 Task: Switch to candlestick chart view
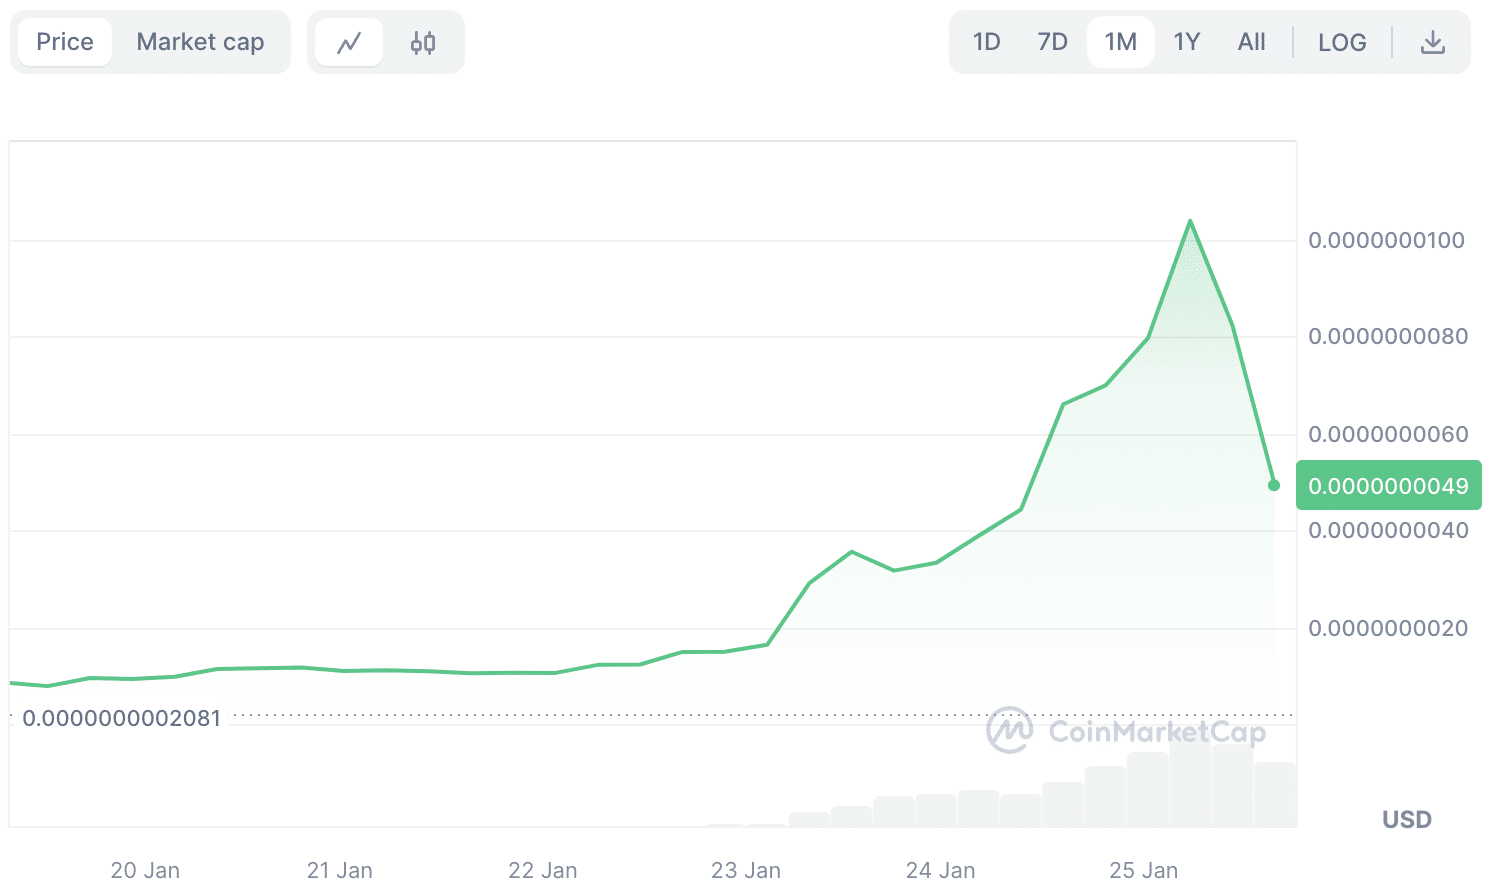coord(423,43)
